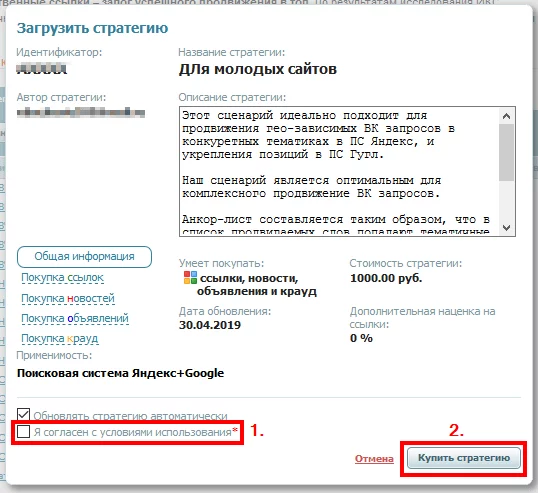Click inside the strategy description text area
Screen dimensions: 538x493
pos(339,172)
